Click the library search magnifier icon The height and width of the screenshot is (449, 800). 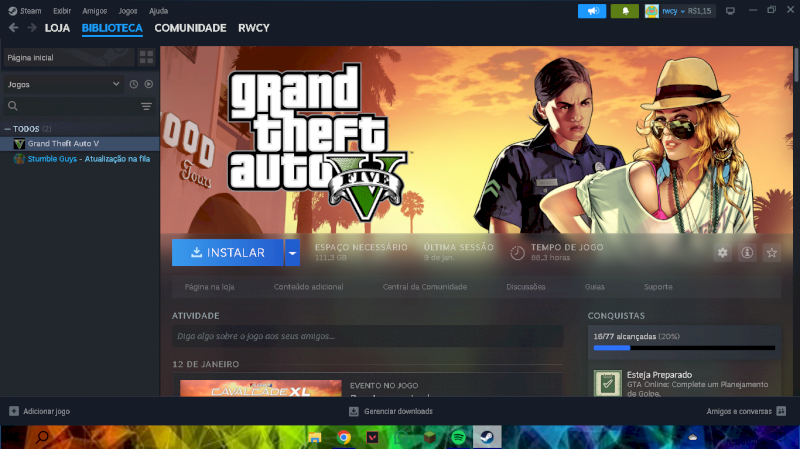click(x=13, y=106)
